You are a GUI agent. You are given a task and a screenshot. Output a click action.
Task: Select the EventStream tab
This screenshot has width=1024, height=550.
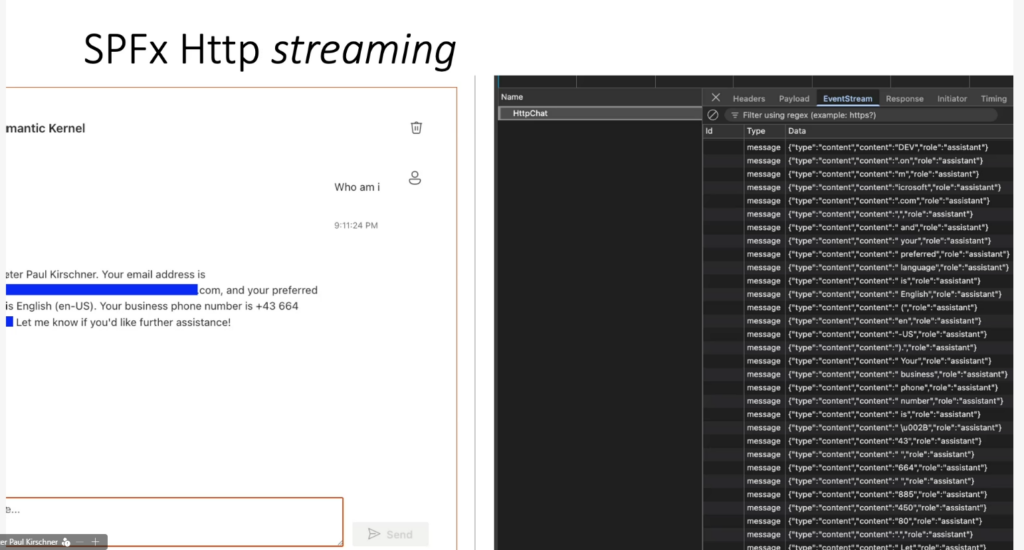[x=847, y=99]
